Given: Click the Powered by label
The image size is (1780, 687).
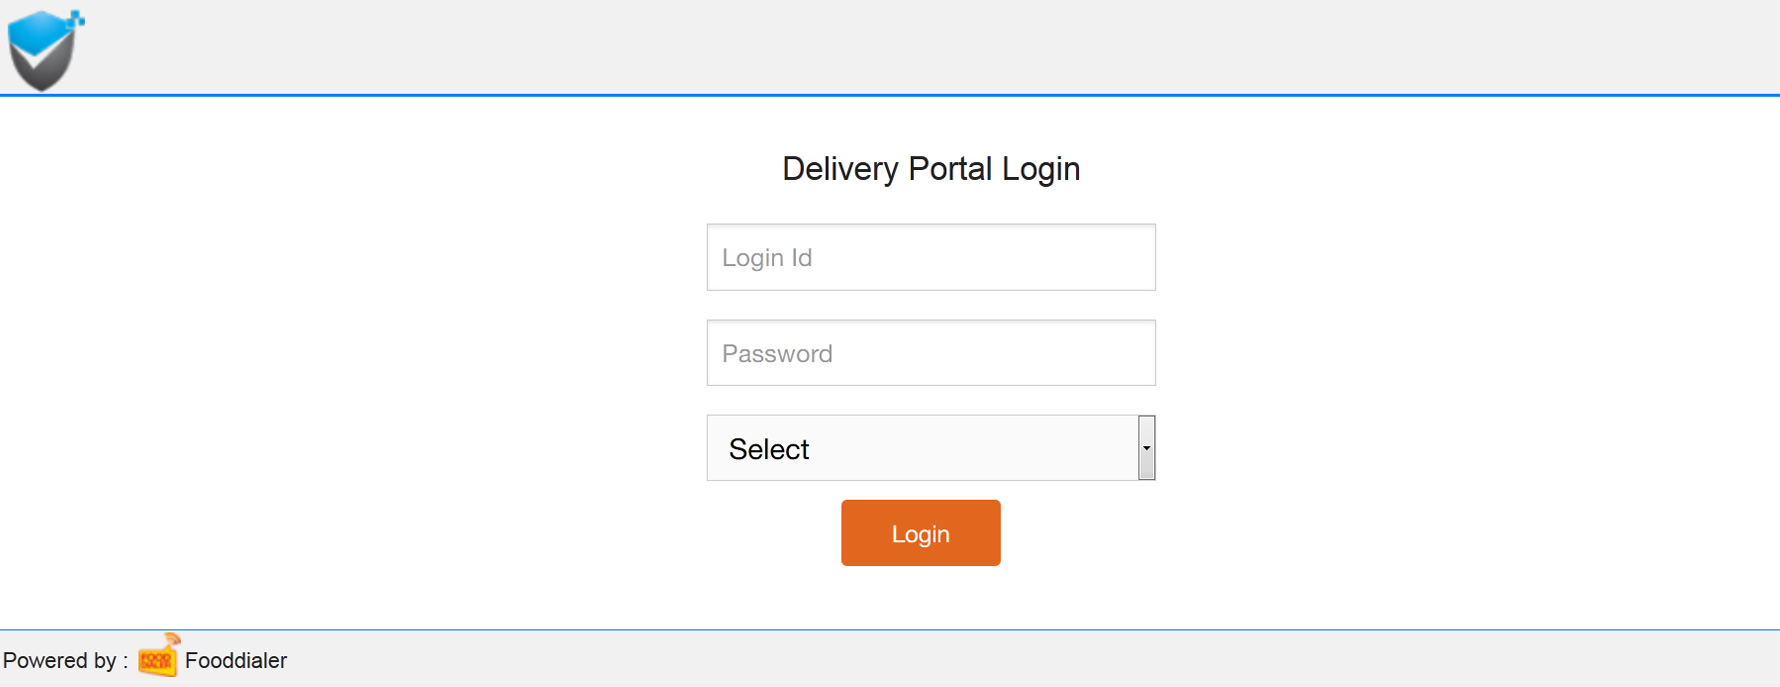Looking at the screenshot, I should 65,661.
